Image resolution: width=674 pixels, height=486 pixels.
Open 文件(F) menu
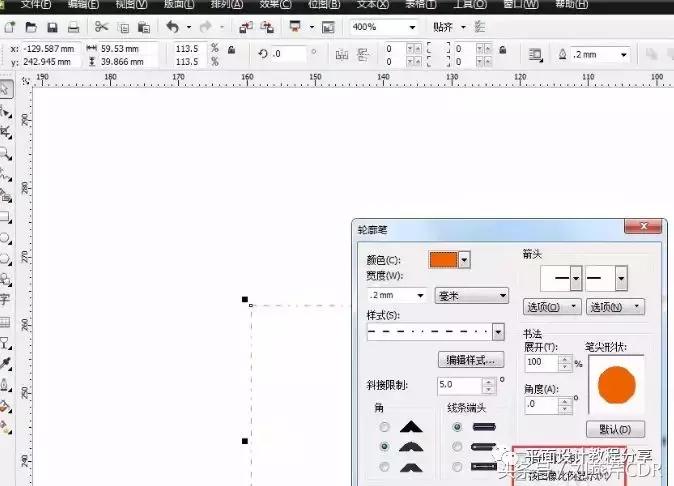35,5
